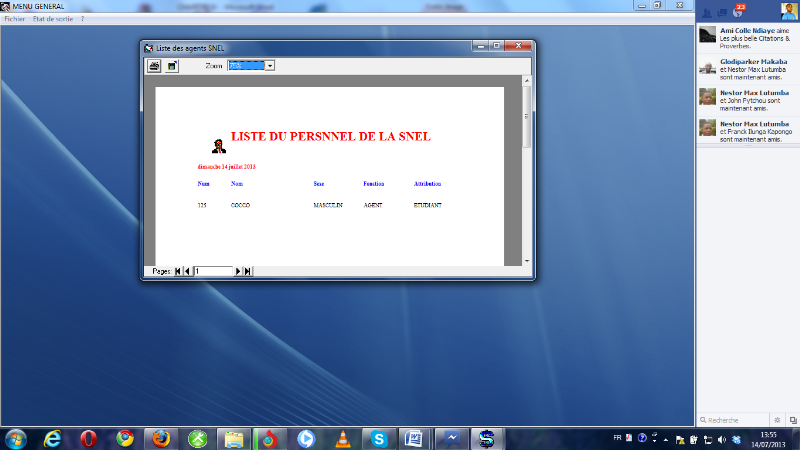Switch to Microsoft Word in the taskbar
The height and width of the screenshot is (450, 800).
pos(414,439)
